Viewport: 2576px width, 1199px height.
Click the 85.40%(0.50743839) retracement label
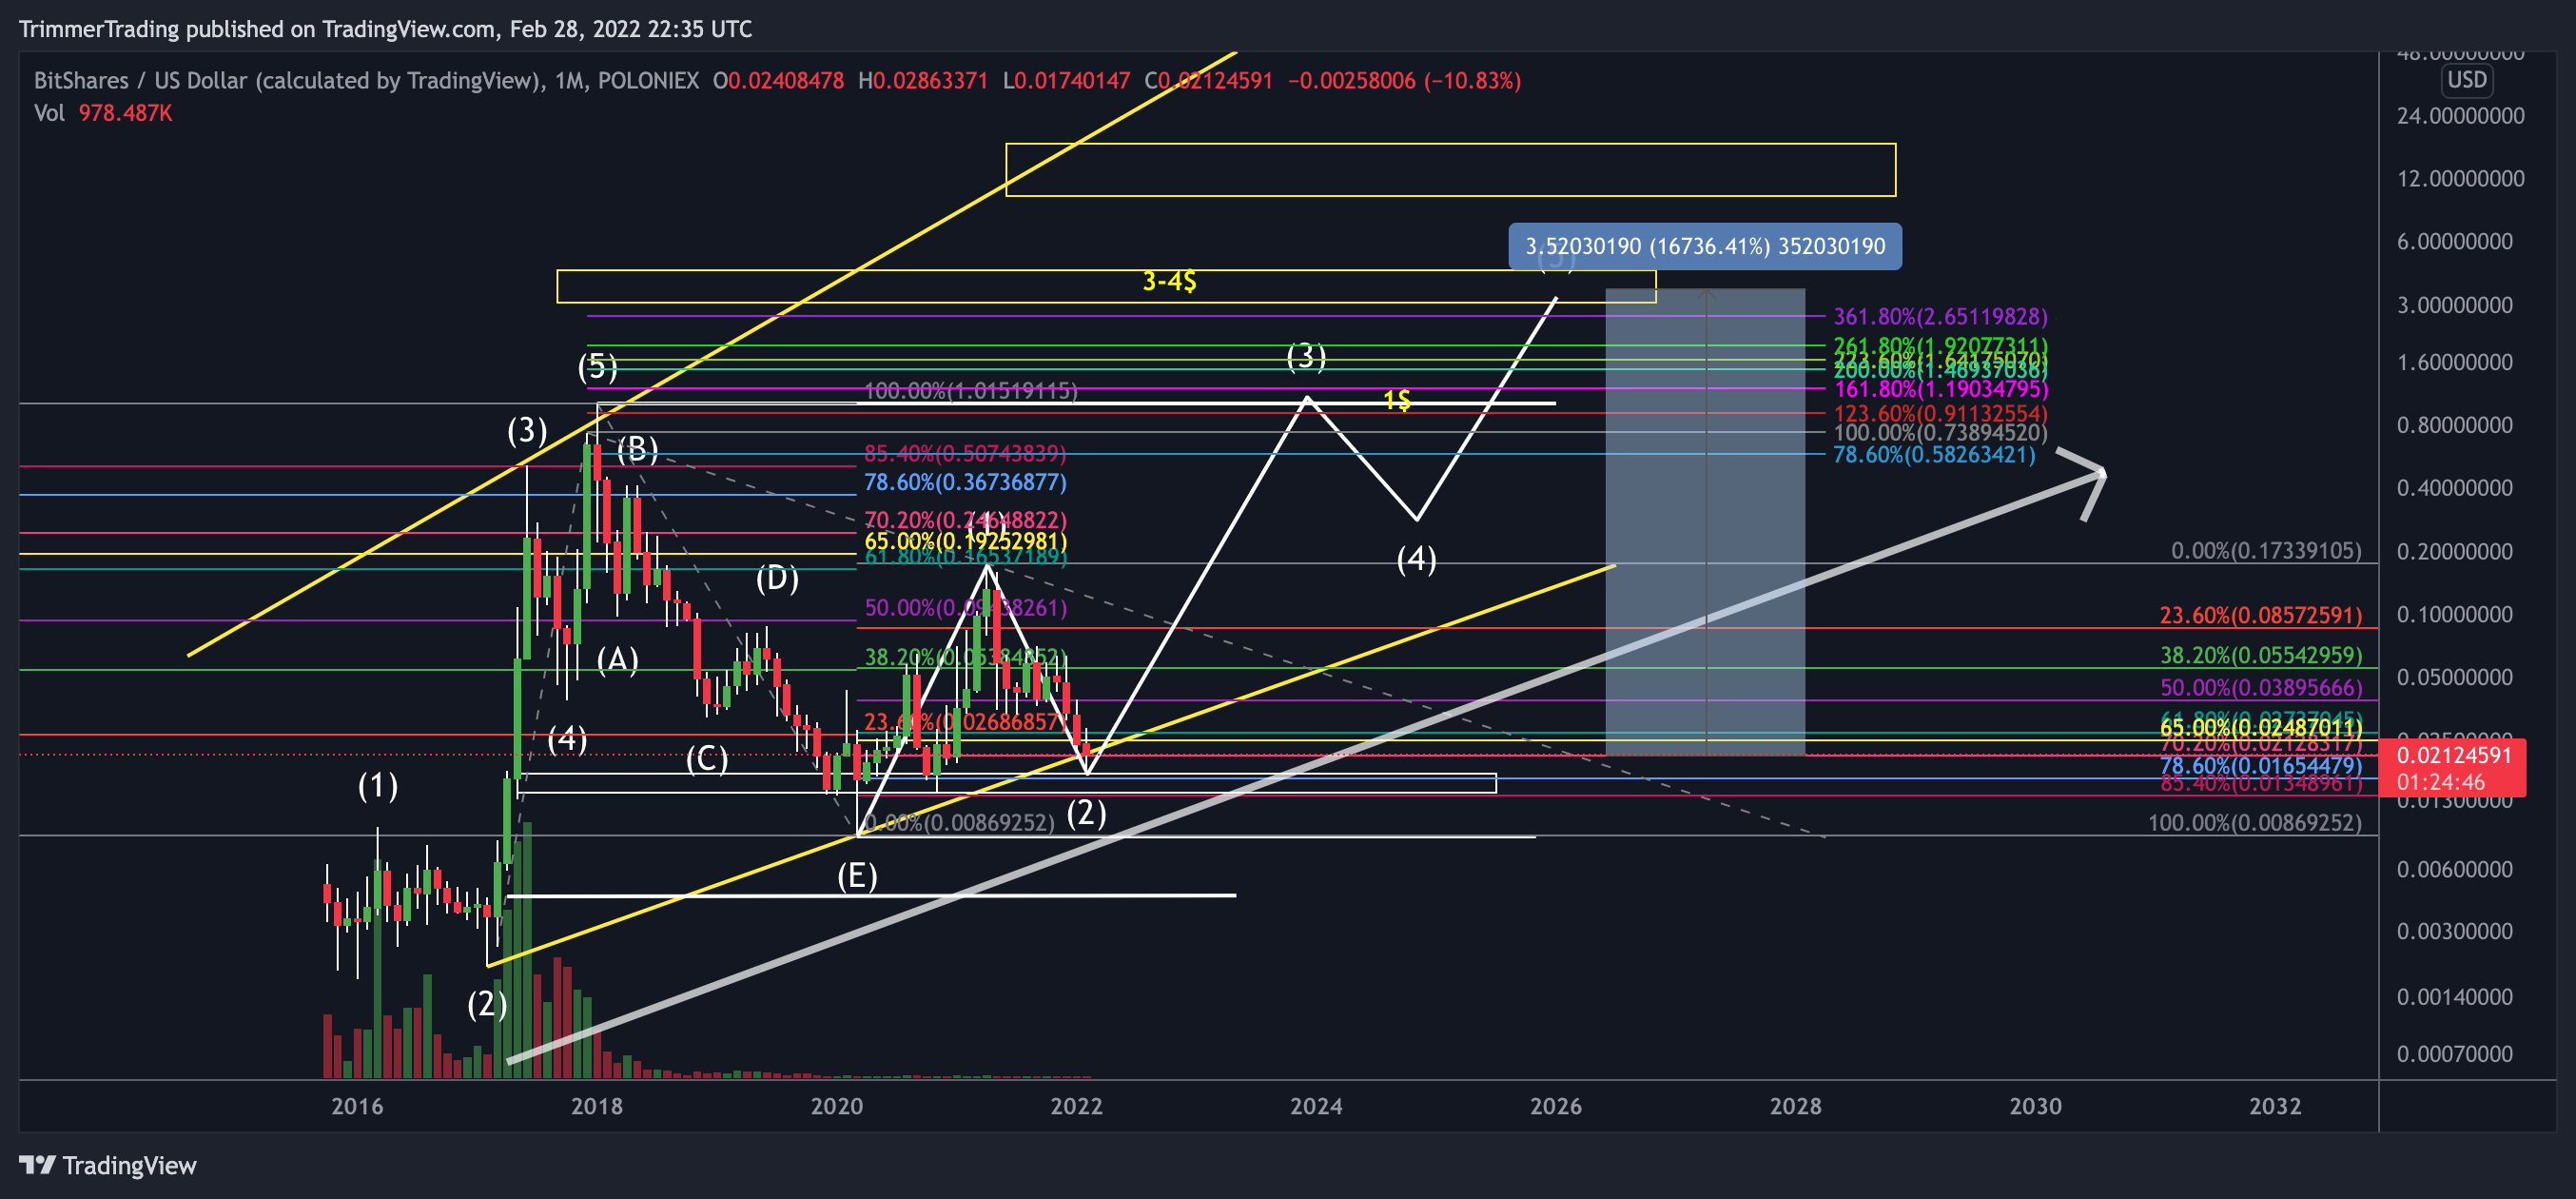pos(965,454)
